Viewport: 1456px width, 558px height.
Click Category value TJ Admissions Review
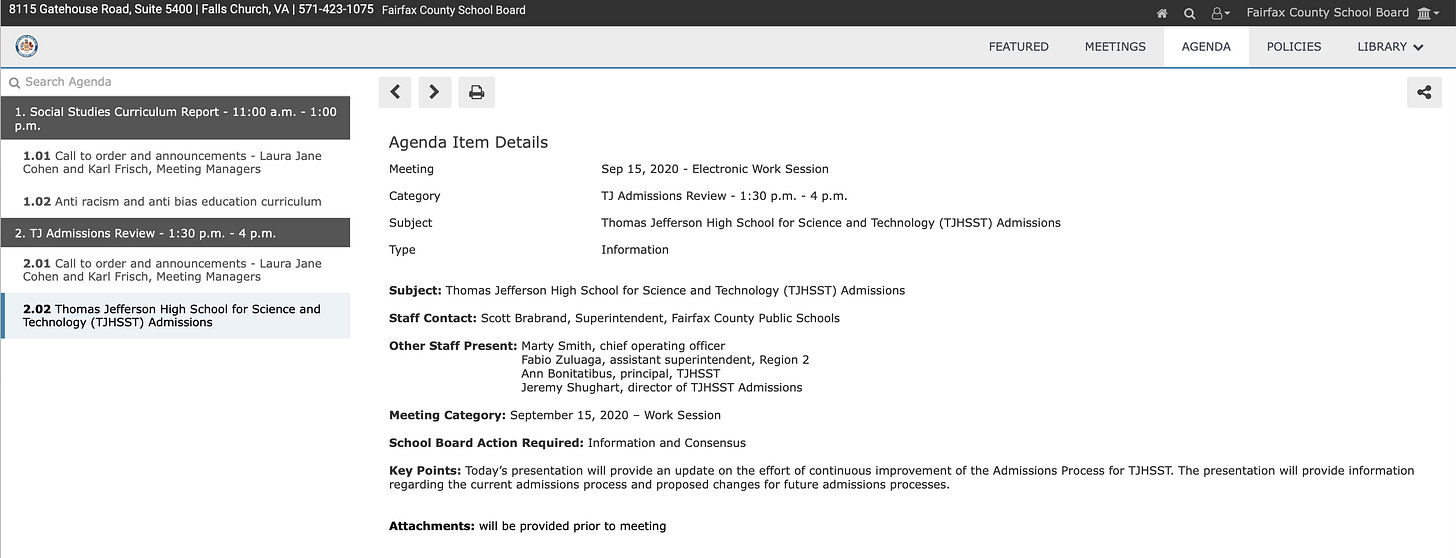(x=724, y=196)
